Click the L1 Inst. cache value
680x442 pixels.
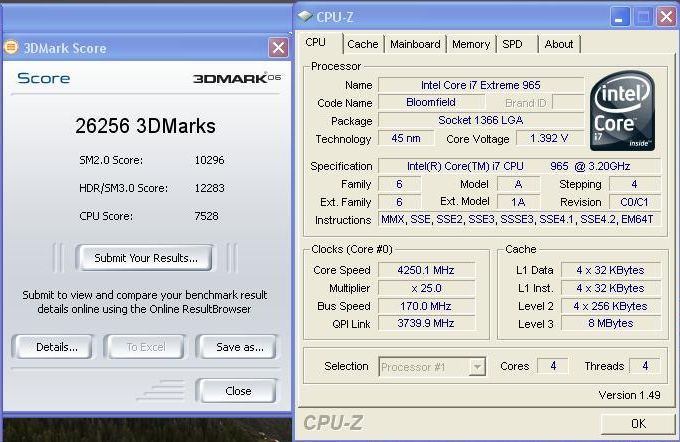pyautogui.click(x=611, y=288)
